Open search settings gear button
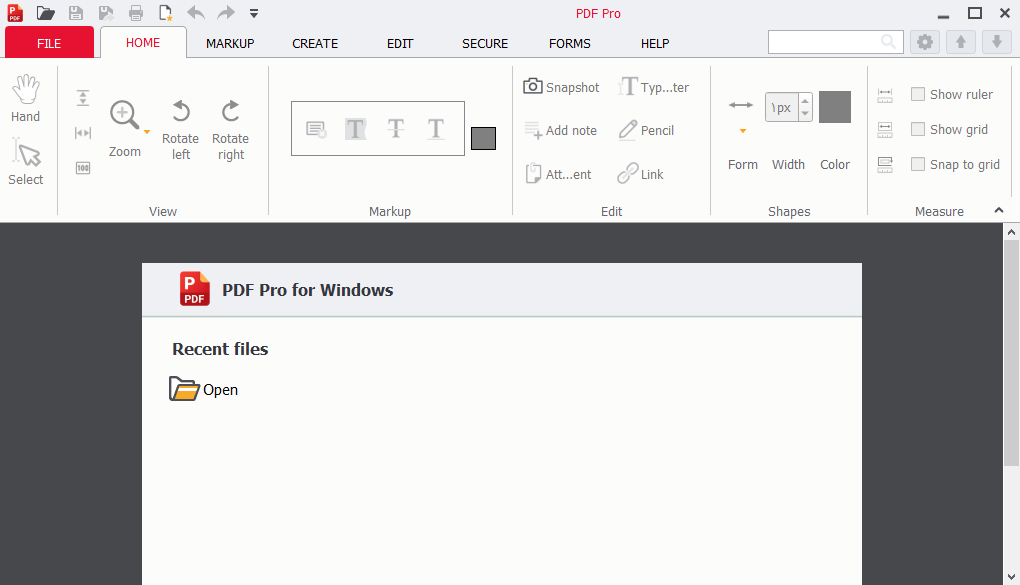This screenshot has width=1020, height=585. pos(924,42)
